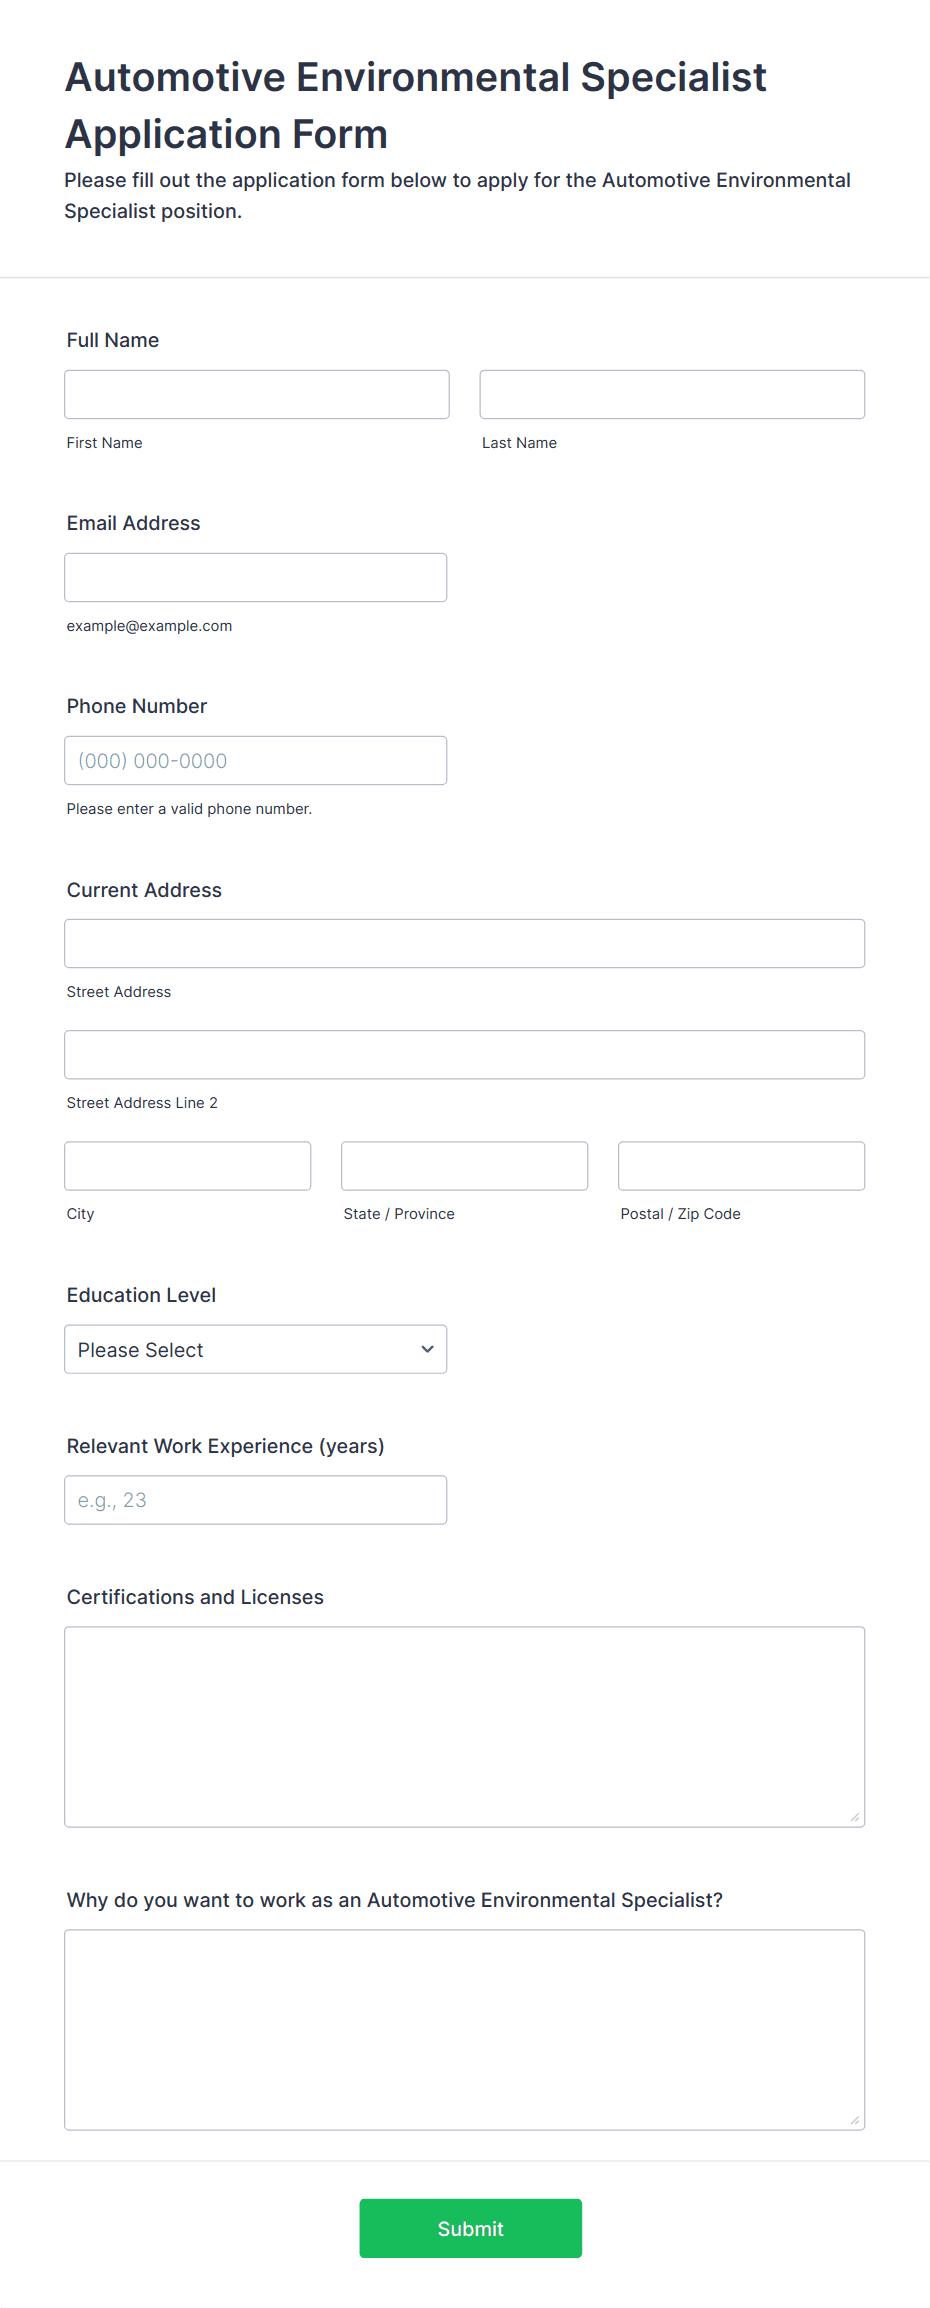Click the Current Address label
930x2308 pixels.
144,890
